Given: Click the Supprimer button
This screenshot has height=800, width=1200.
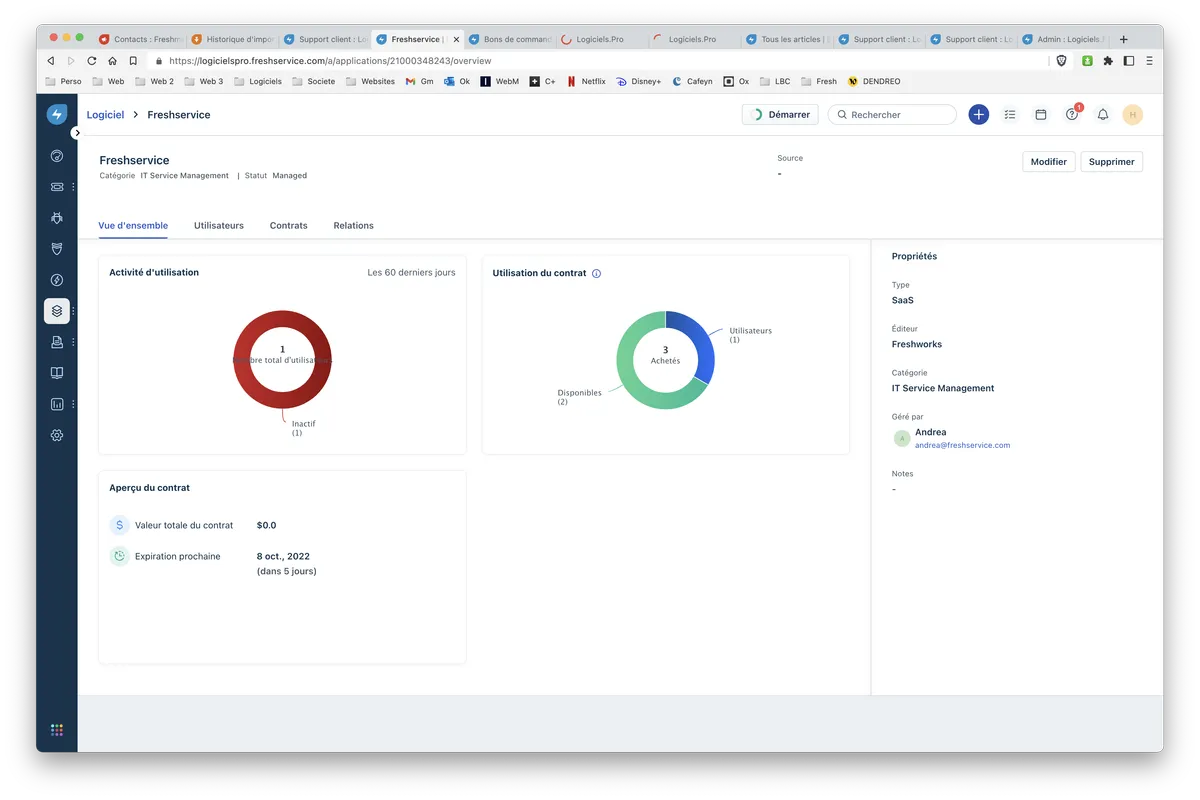Looking at the screenshot, I should click(x=1112, y=161).
